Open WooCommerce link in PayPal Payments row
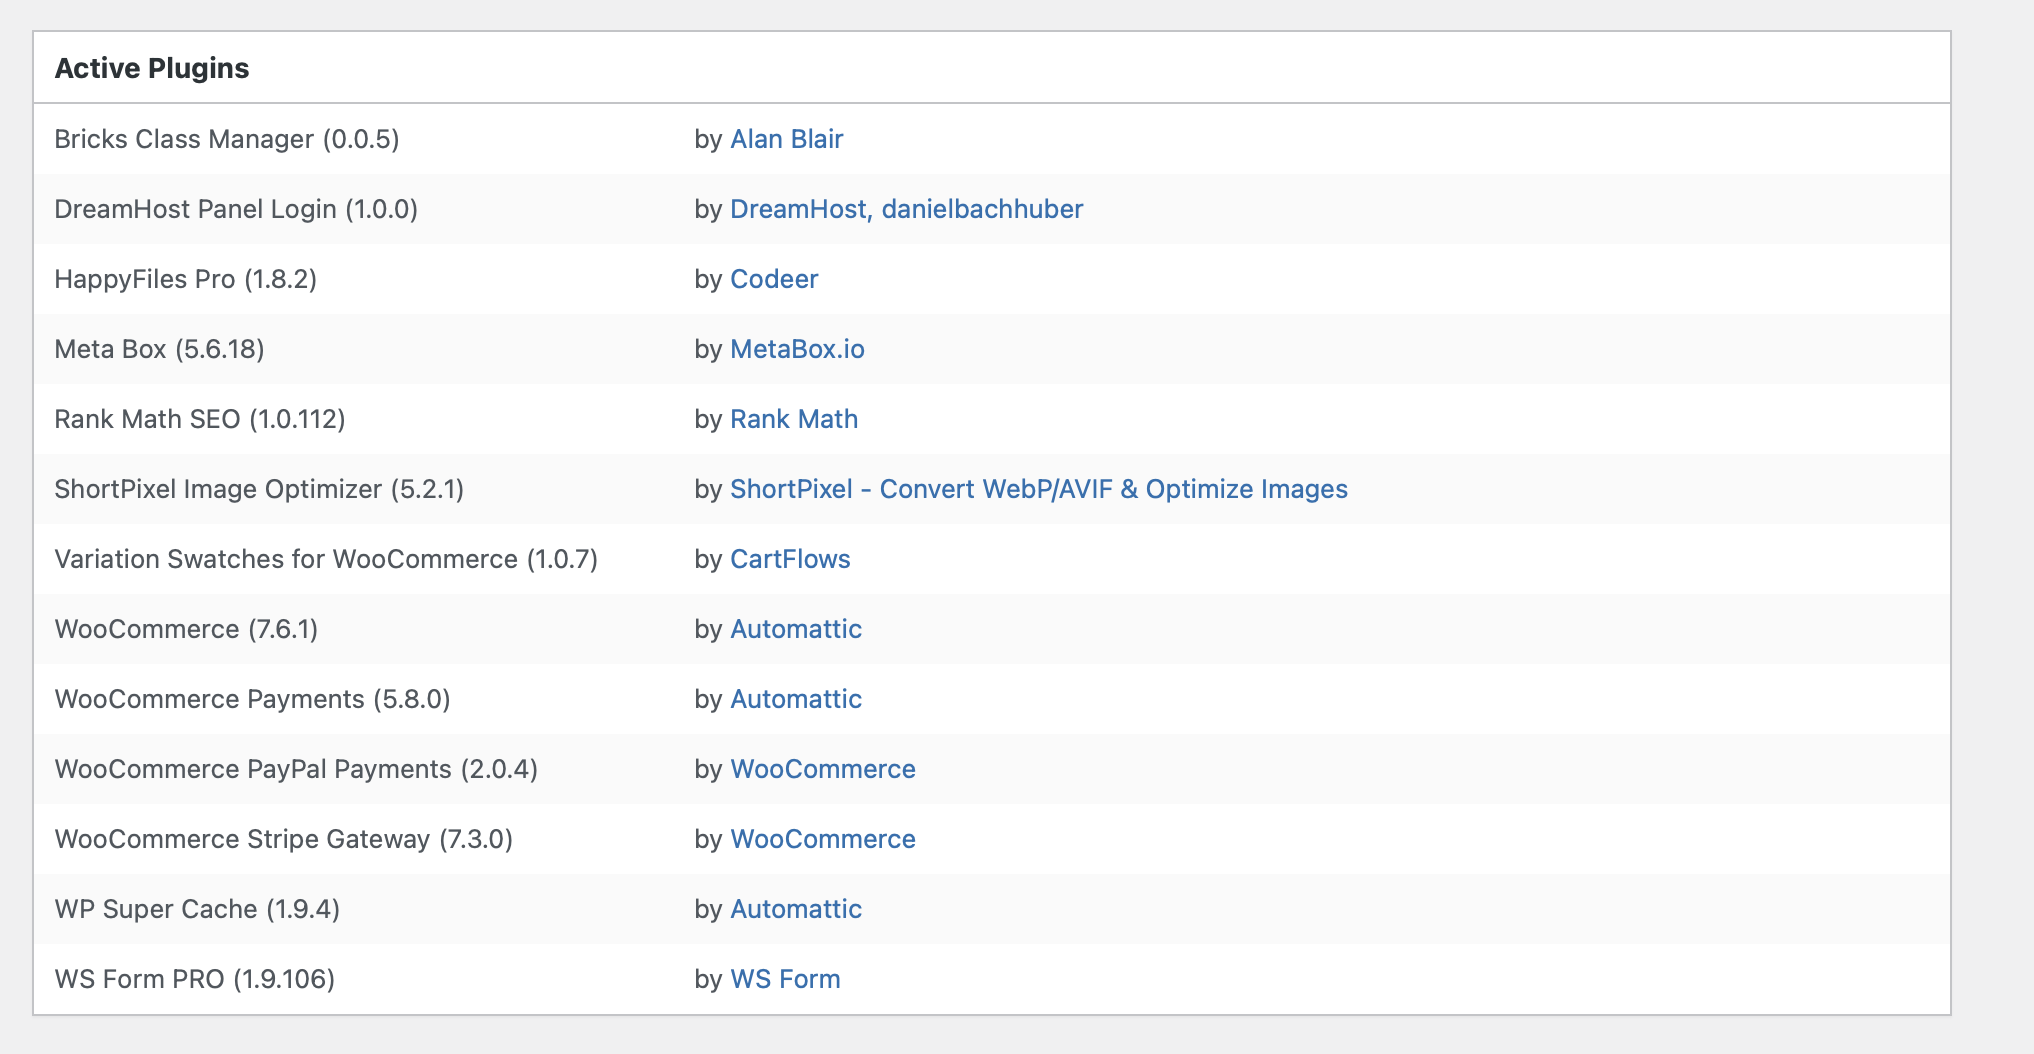This screenshot has height=1054, width=2034. 823,769
